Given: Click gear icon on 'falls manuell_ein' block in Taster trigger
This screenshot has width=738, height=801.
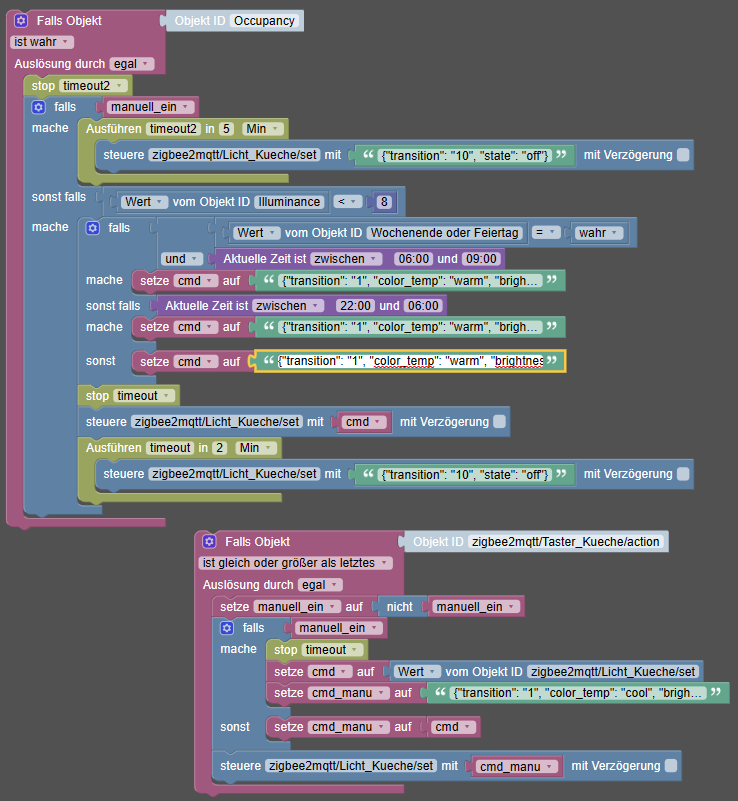Looking at the screenshot, I should [x=227, y=628].
